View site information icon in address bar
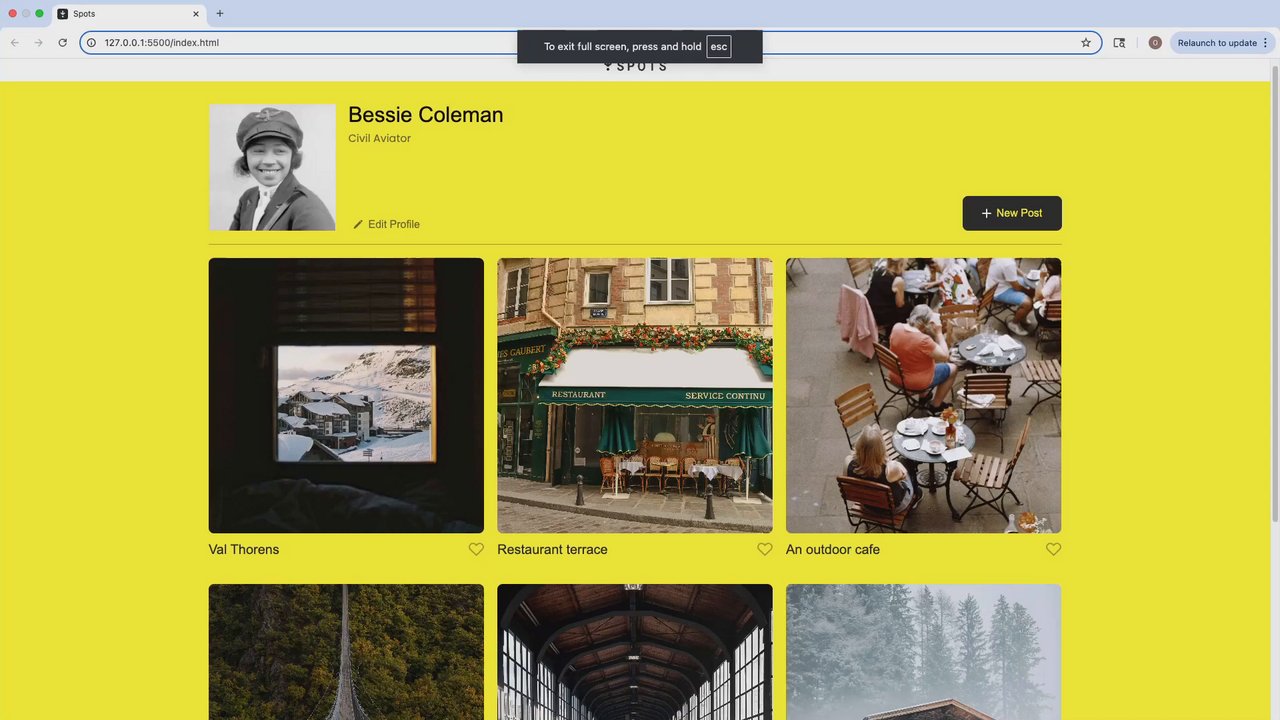Image resolution: width=1280 pixels, height=720 pixels. (91, 43)
